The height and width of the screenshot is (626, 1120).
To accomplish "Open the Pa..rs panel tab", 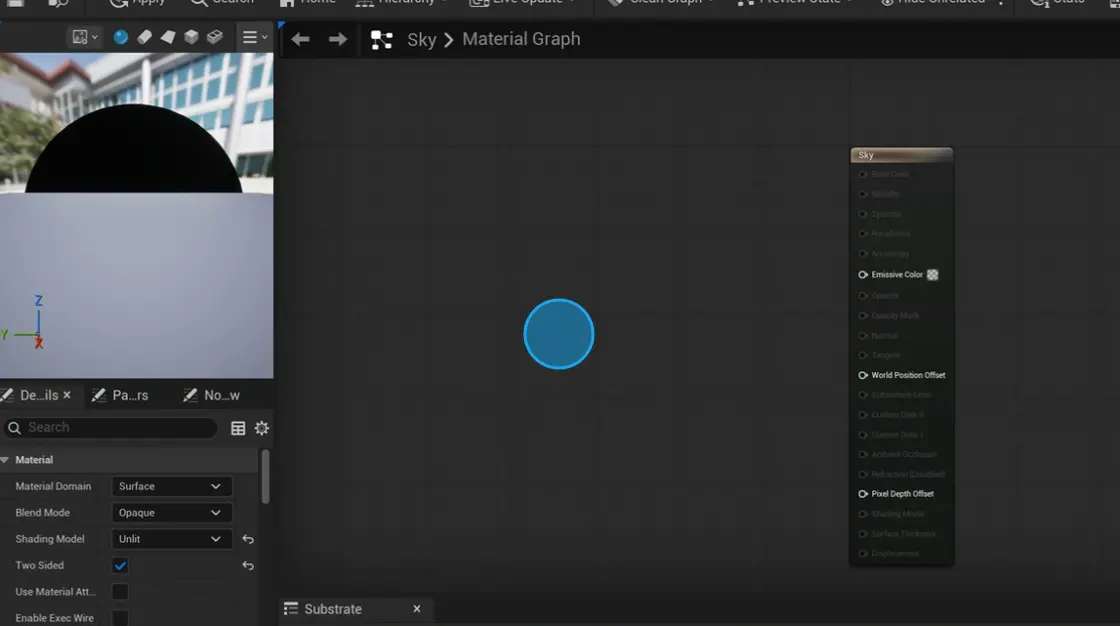I will (x=120, y=394).
